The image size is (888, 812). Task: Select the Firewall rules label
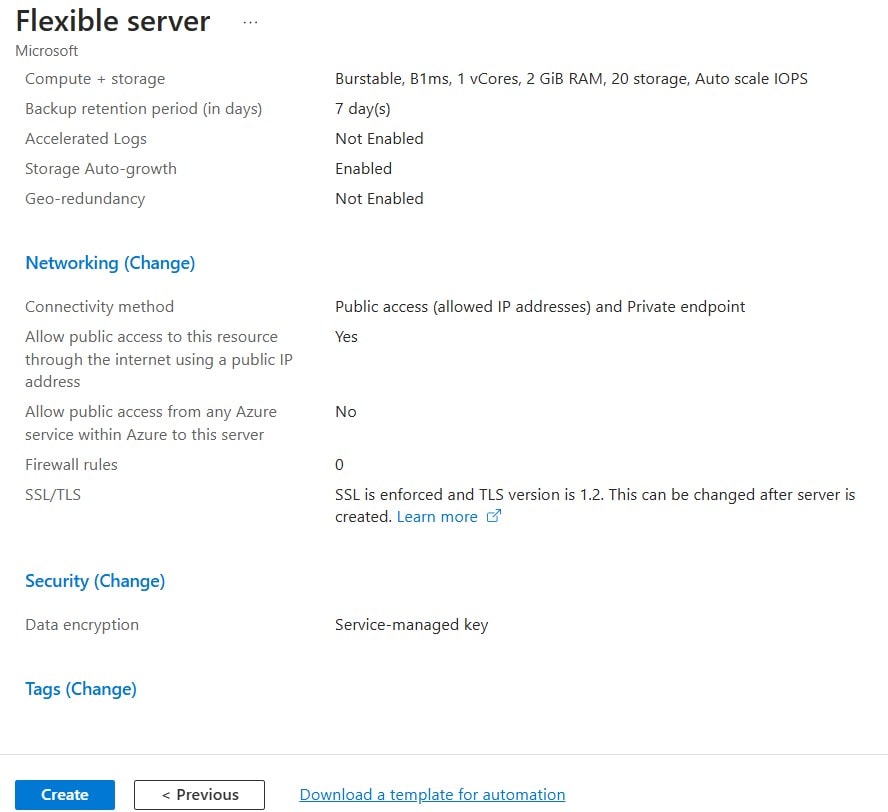[x=71, y=464]
